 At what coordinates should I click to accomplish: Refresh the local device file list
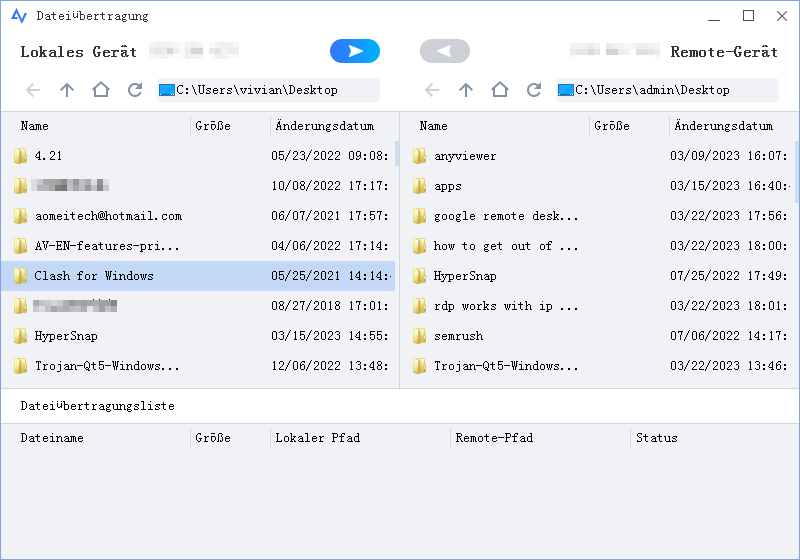(134, 90)
